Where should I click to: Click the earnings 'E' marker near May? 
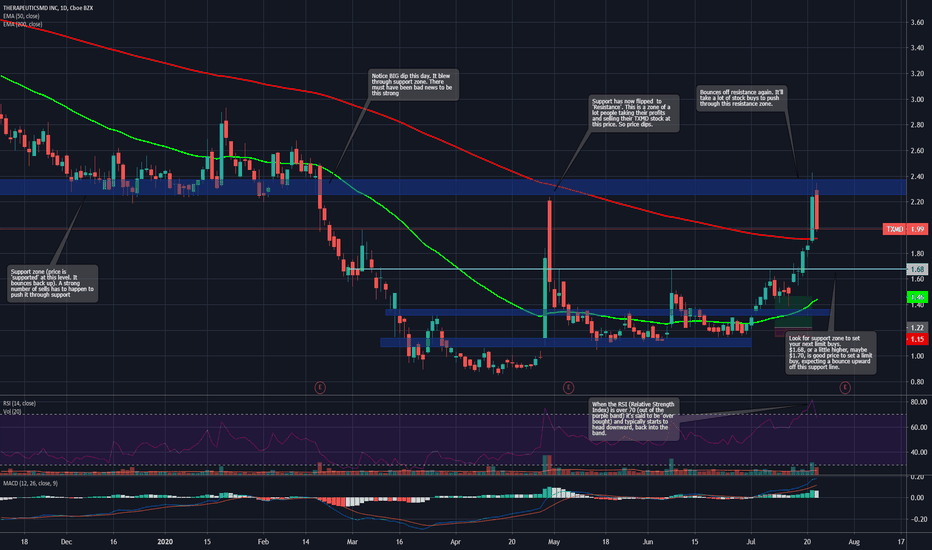(x=568, y=388)
